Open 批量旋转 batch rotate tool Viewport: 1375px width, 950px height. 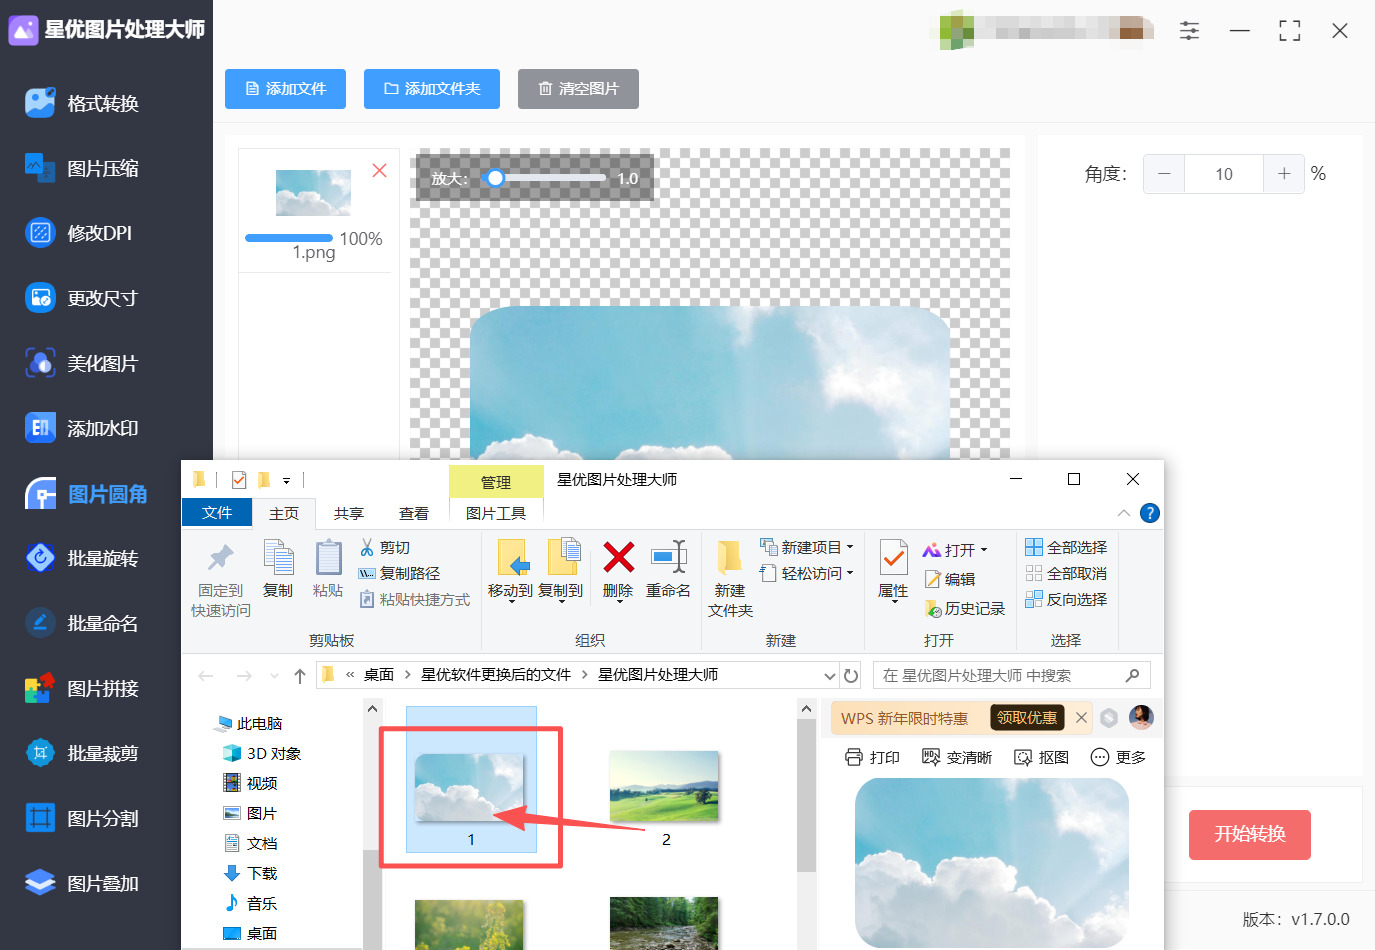click(x=82, y=558)
